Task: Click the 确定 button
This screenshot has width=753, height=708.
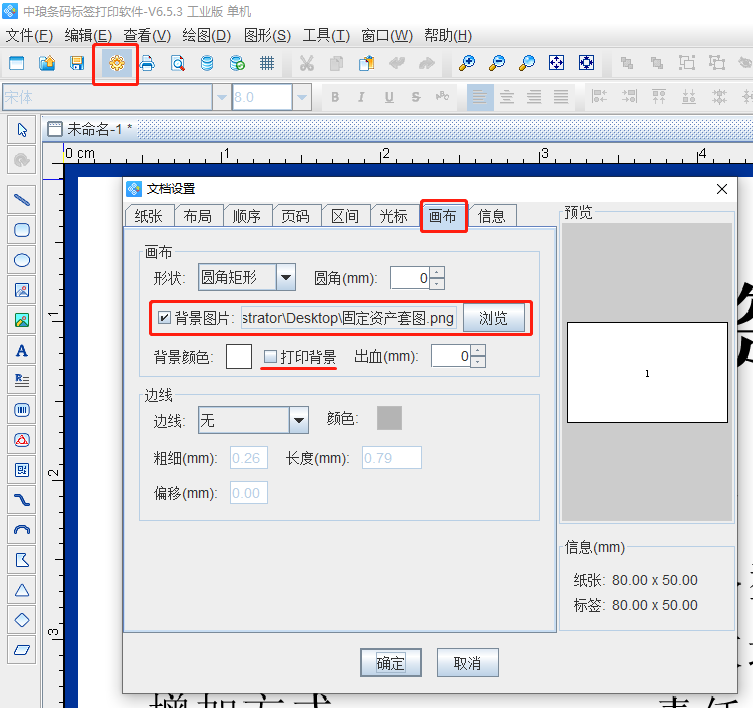Action: (x=390, y=663)
